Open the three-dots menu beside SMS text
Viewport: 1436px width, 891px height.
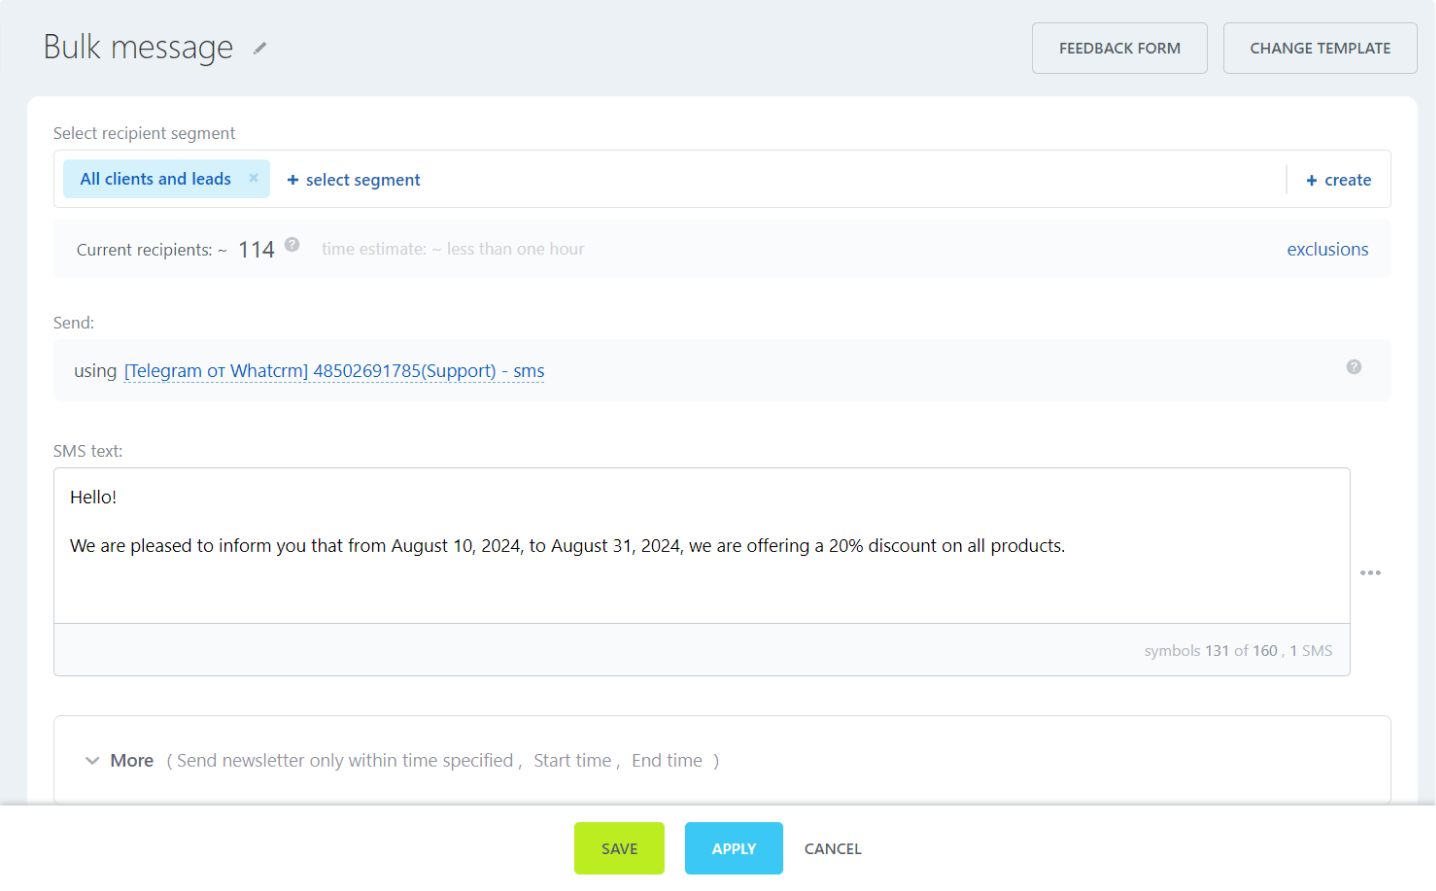point(1370,573)
